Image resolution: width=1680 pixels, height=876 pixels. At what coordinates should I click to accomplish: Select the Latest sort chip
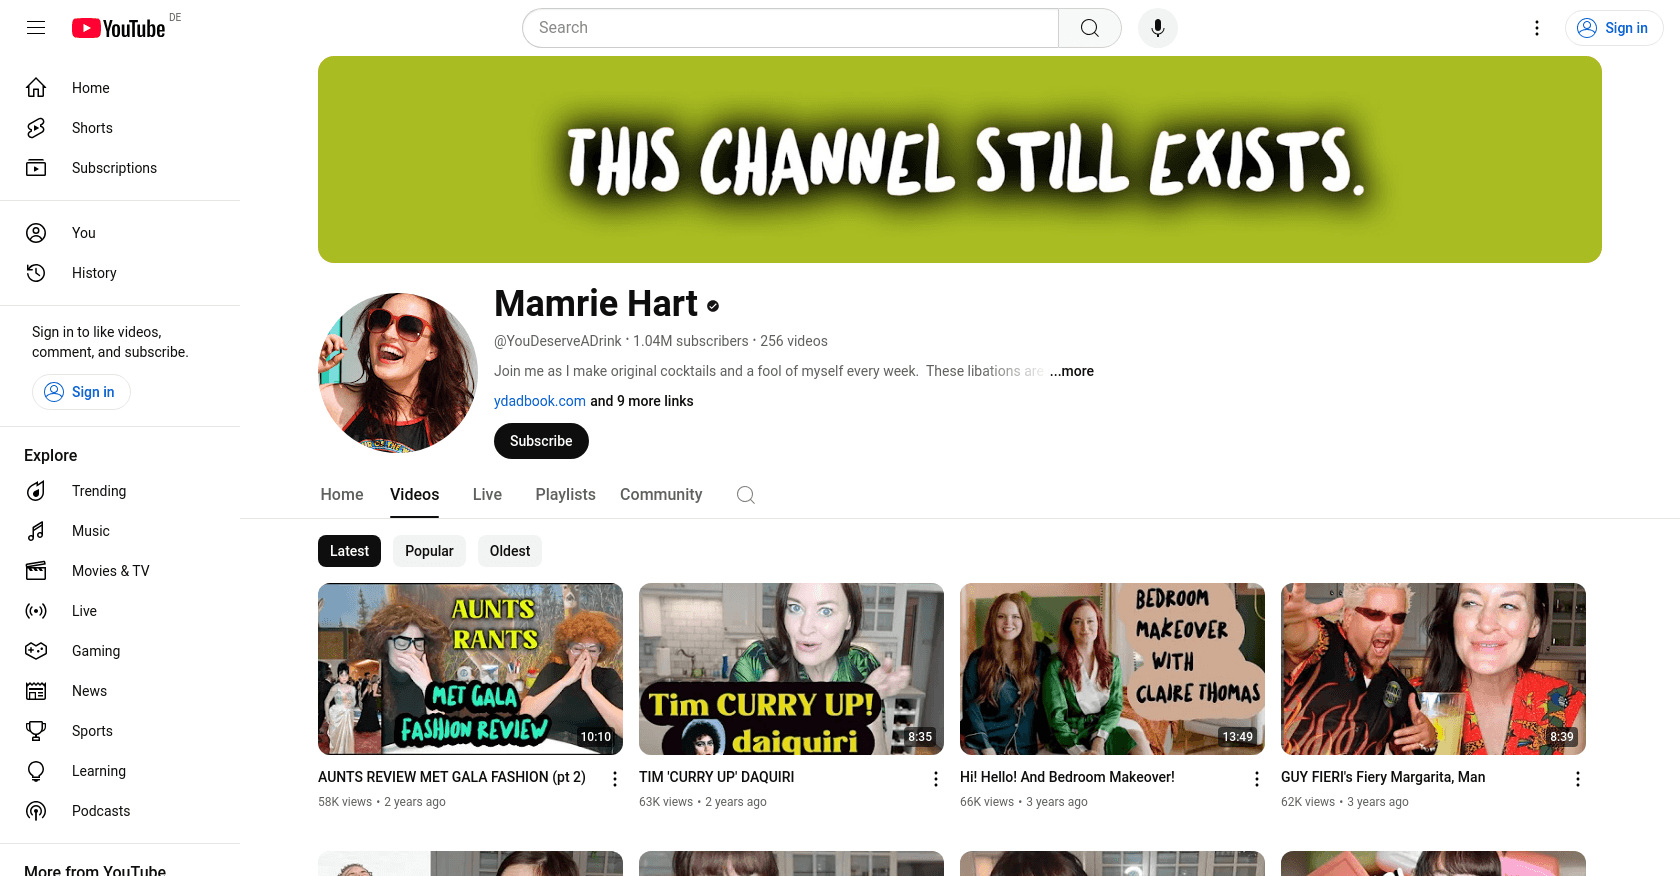pyautogui.click(x=349, y=551)
